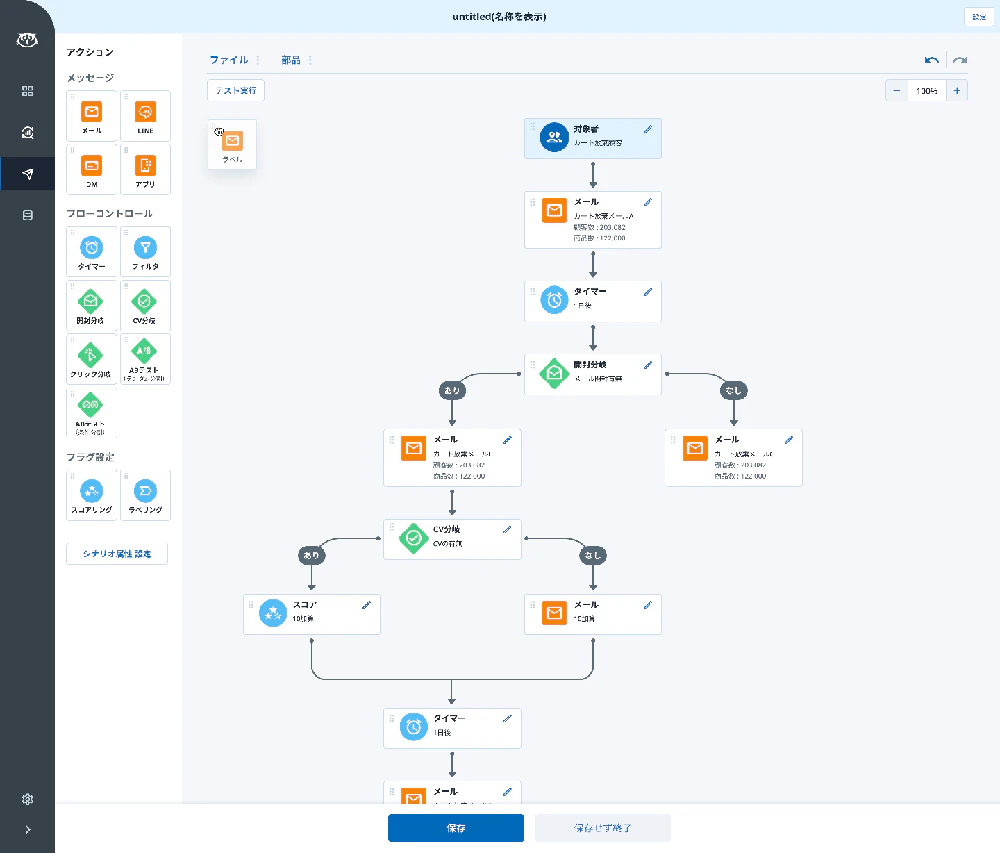The width and height of the screenshot is (1000, 853).
Task: Pick the アプリ message action
Action: coord(145,169)
